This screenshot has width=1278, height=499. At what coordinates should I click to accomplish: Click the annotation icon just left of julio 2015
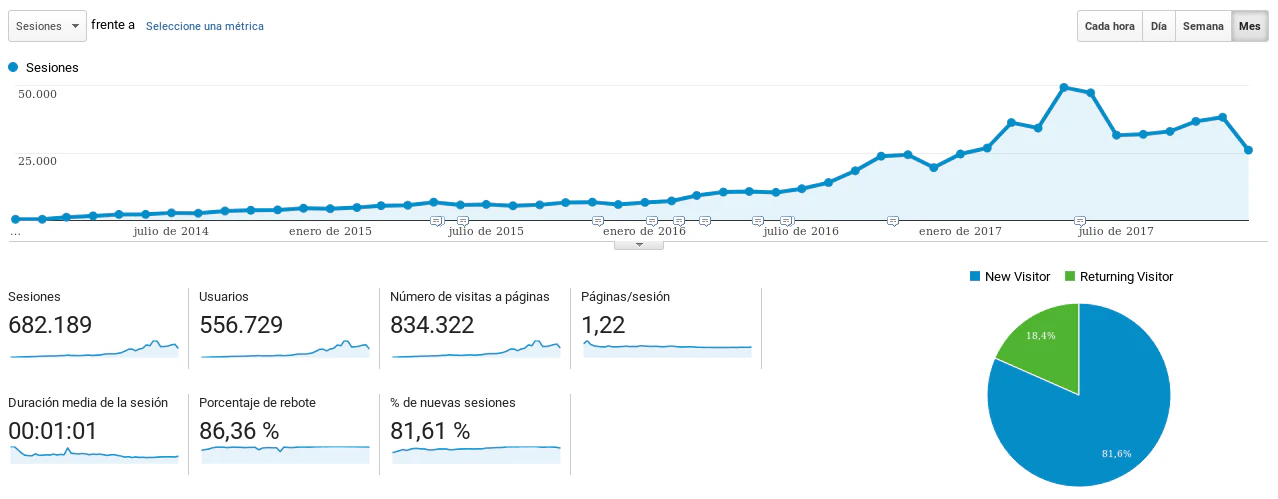436,220
